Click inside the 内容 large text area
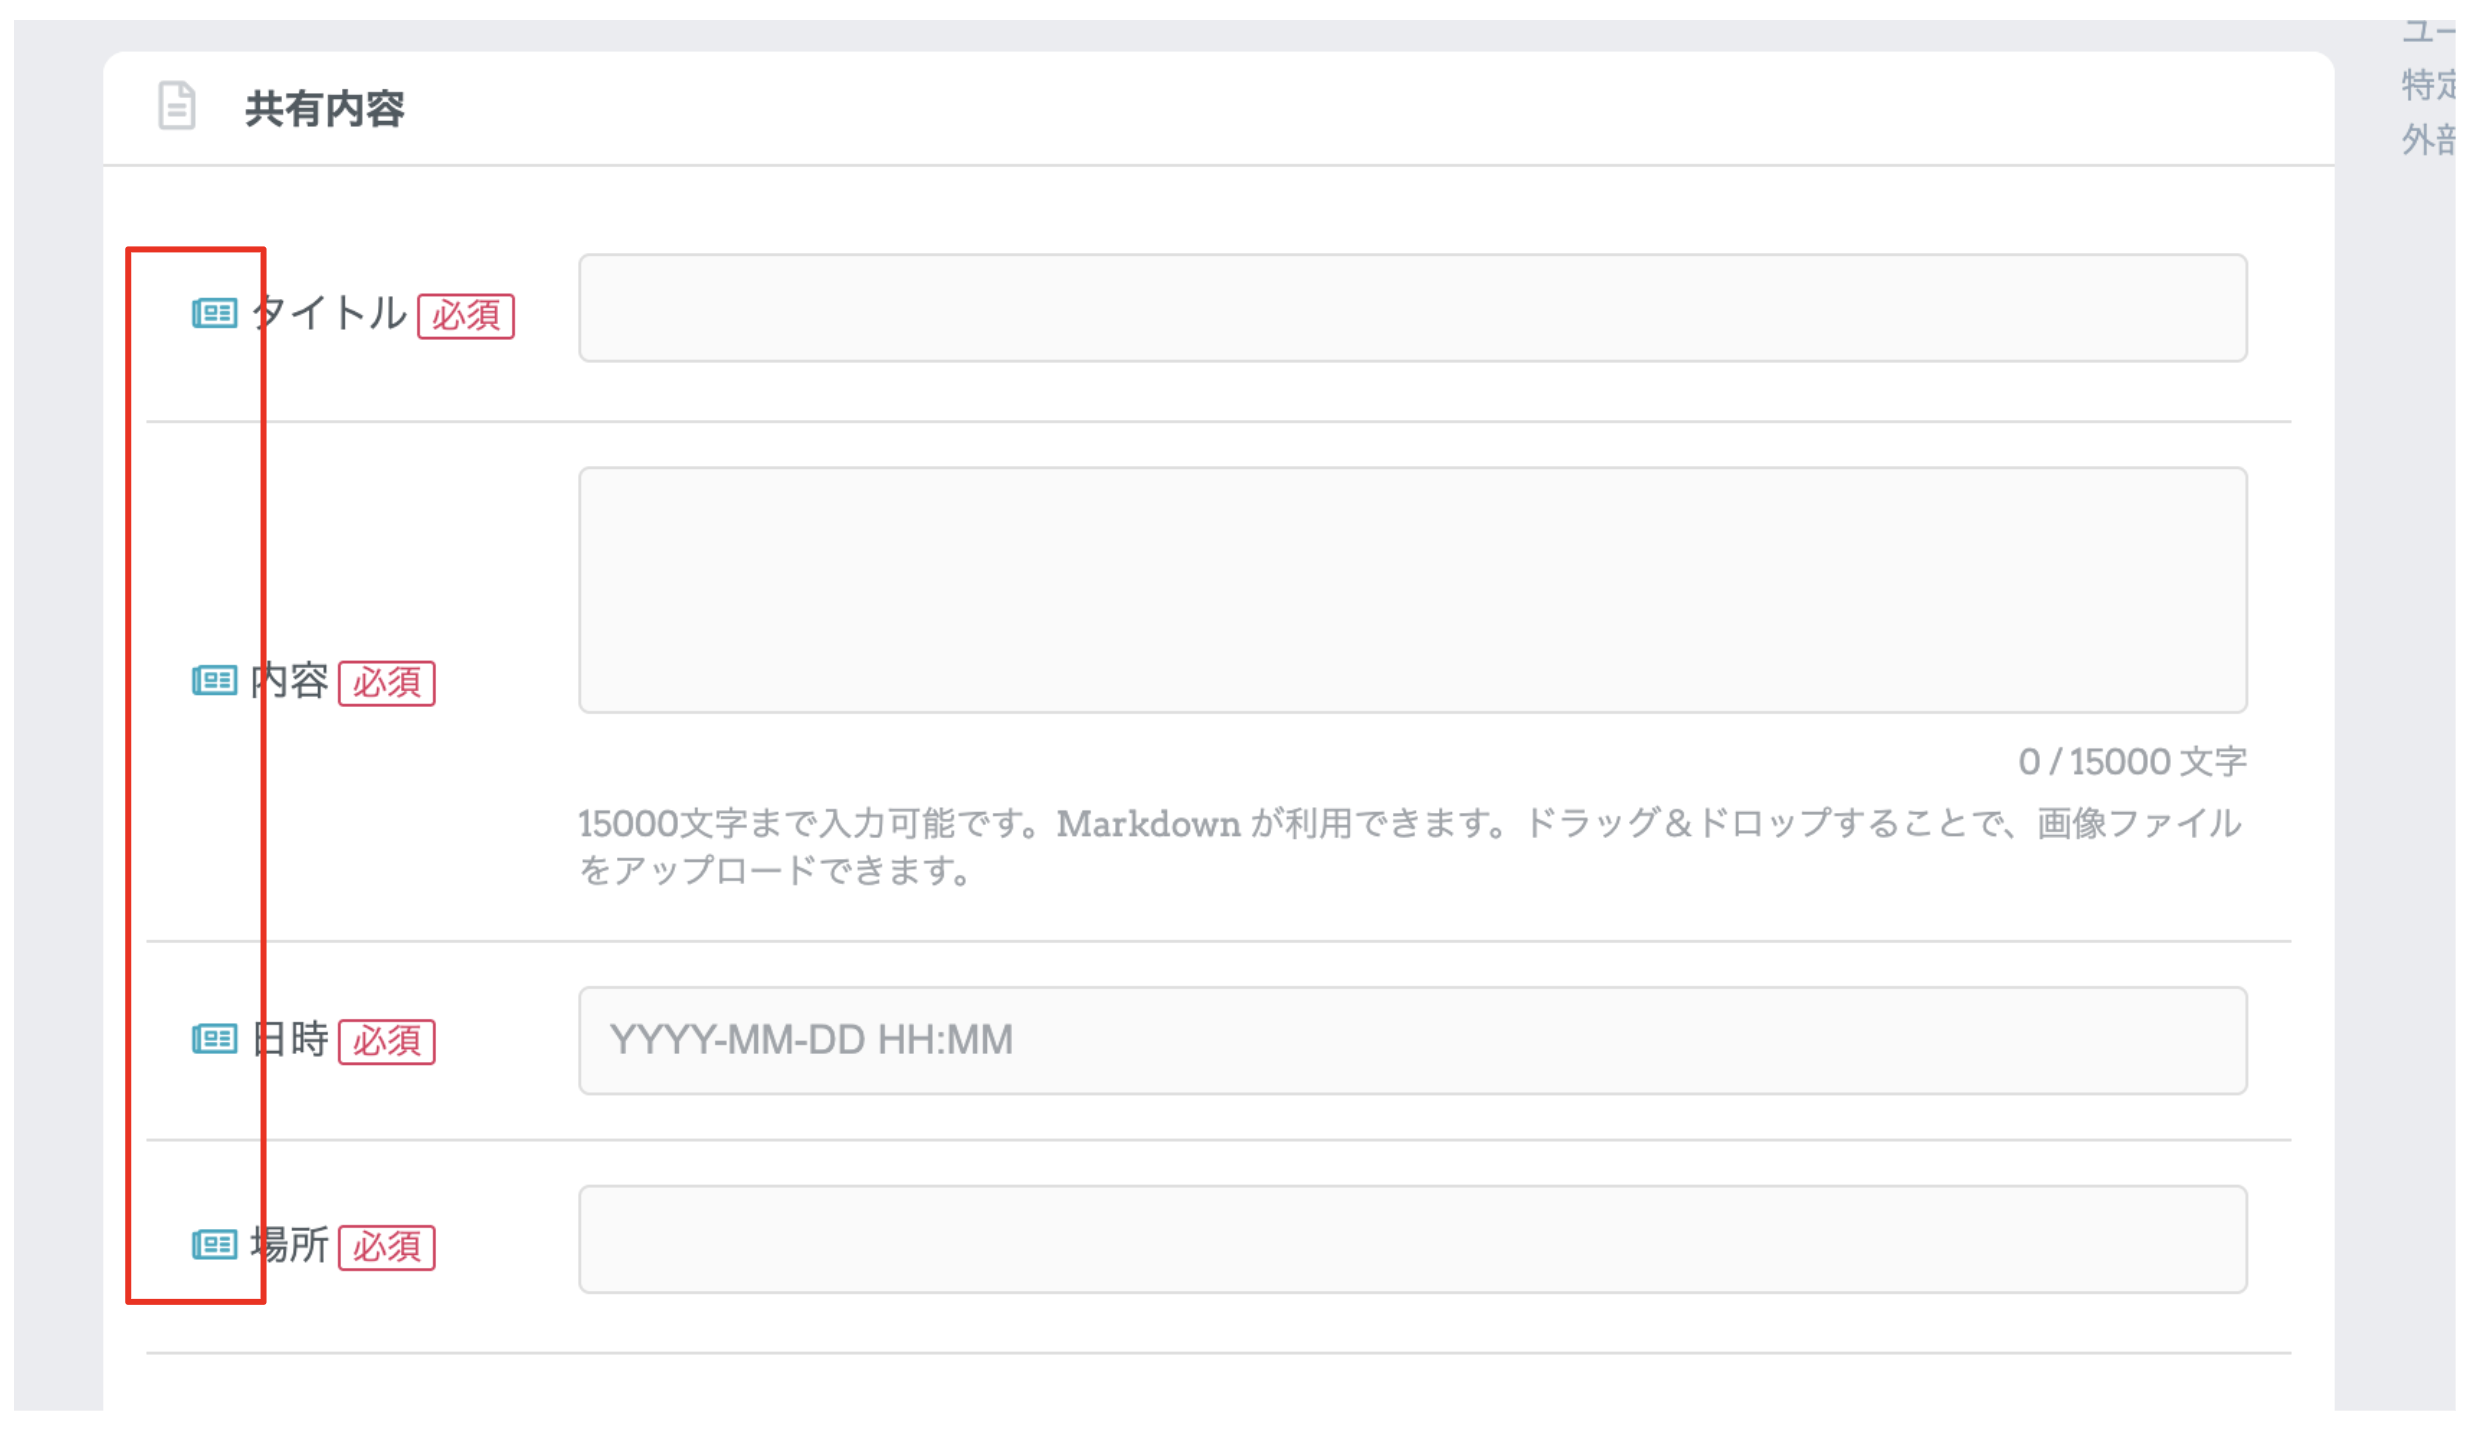This screenshot has height=1430, width=2472. tap(1412, 590)
